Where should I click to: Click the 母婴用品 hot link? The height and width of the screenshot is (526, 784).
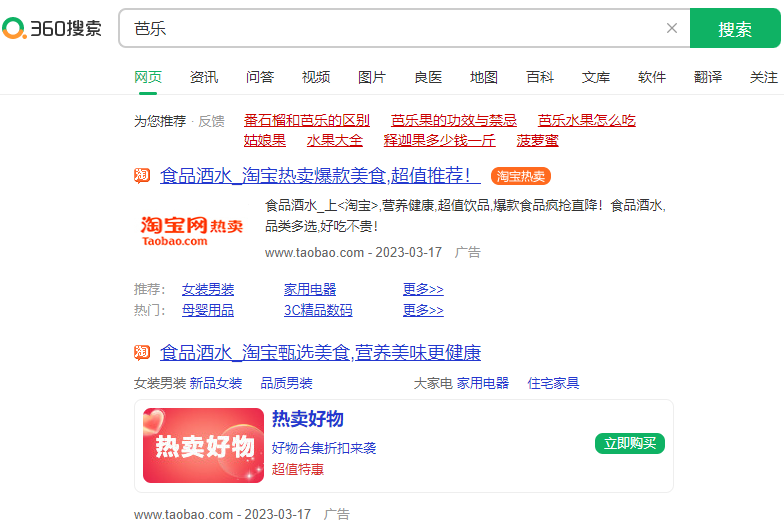tap(208, 310)
